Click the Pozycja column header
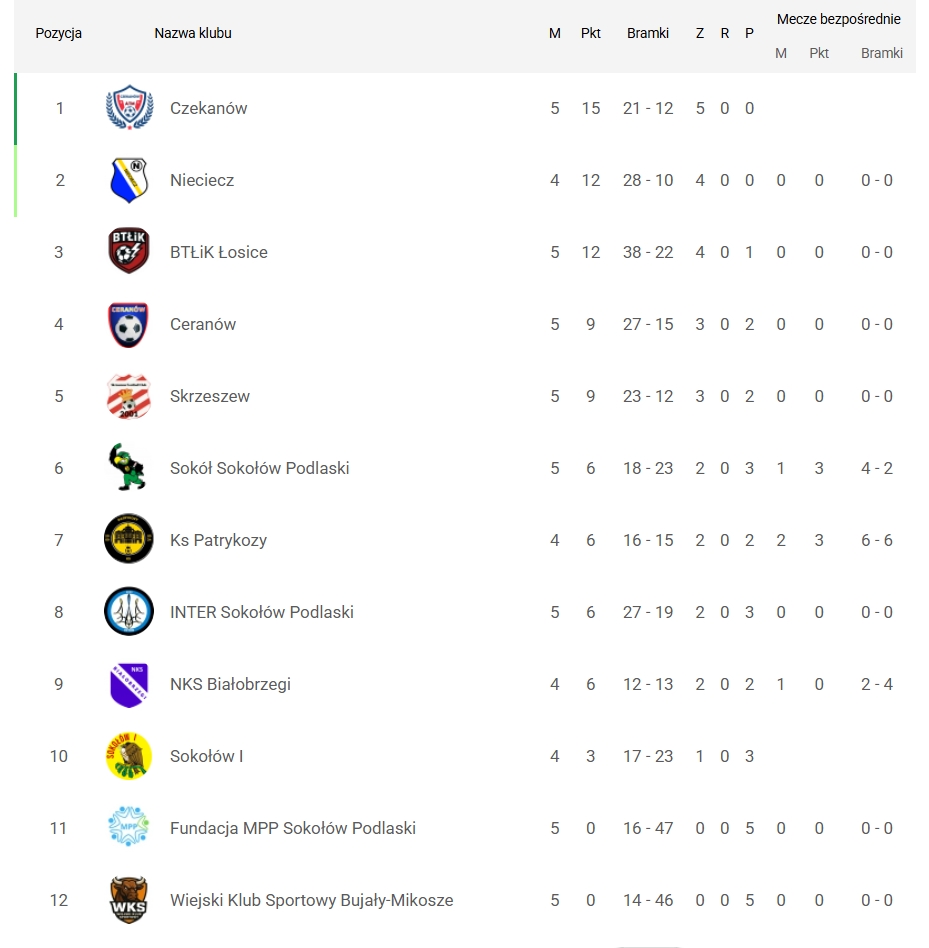This screenshot has height=948, width=929. click(59, 33)
